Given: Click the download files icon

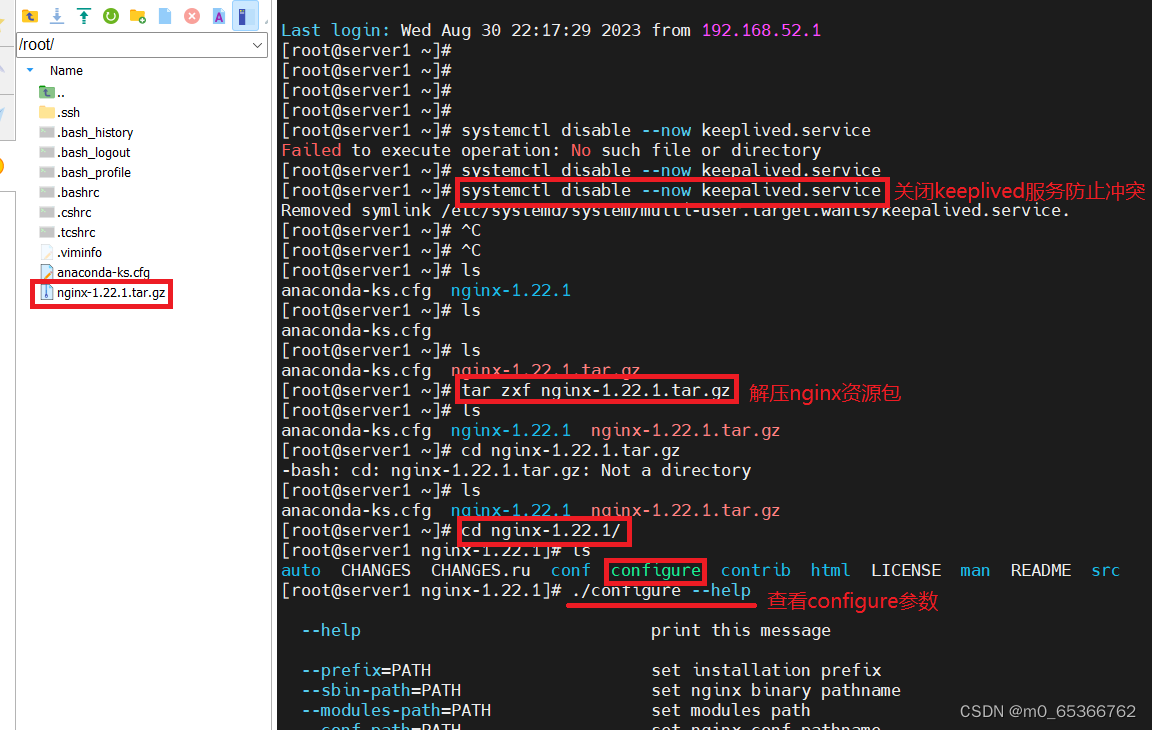Looking at the screenshot, I should [56, 16].
